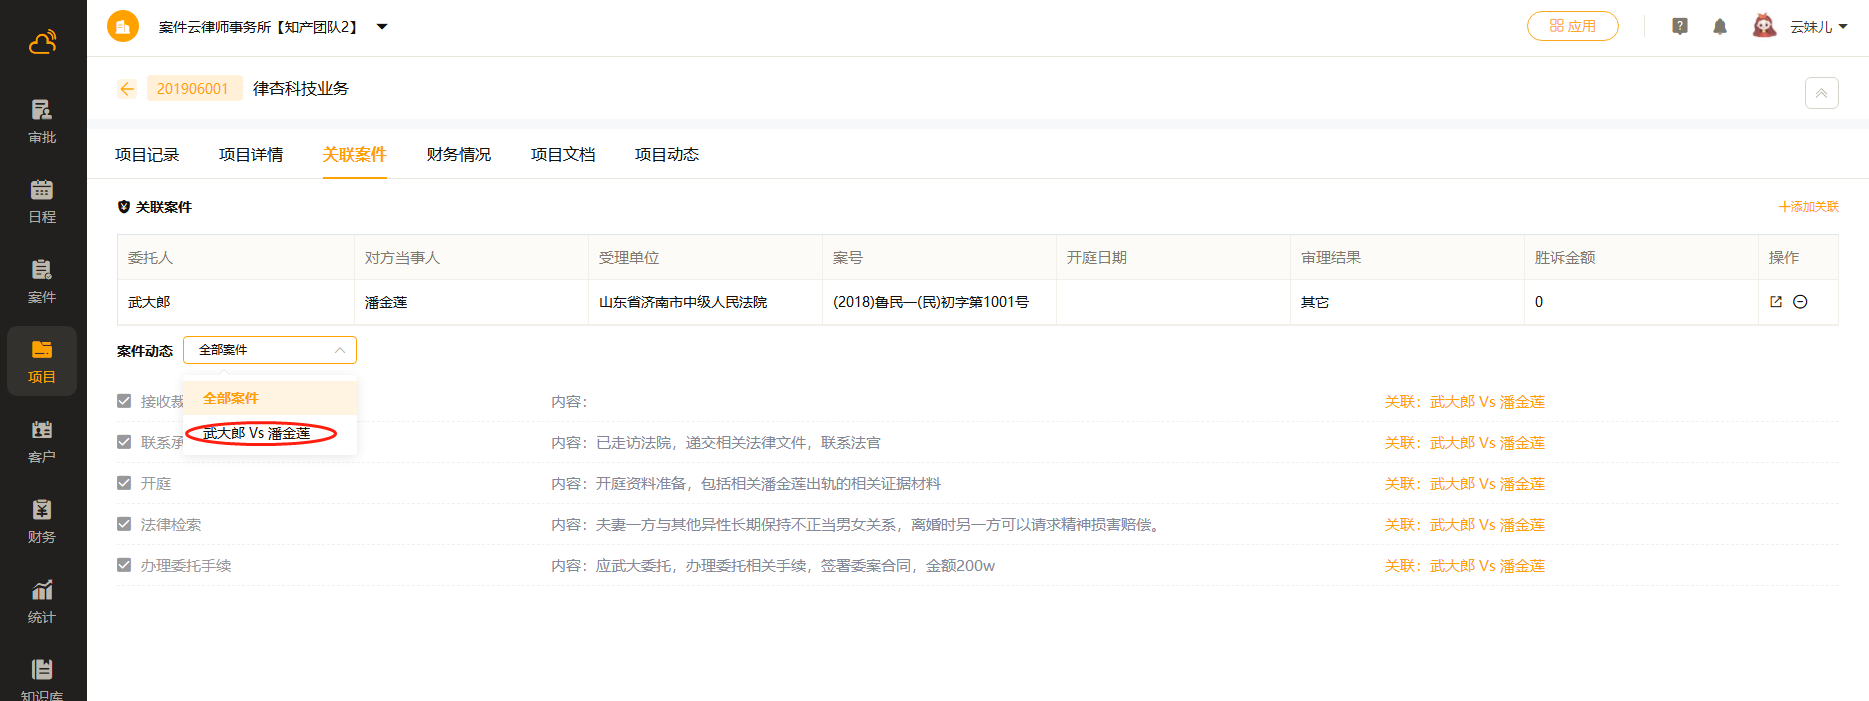
Task: Open the 财务 finance sidebar icon
Action: (42, 520)
